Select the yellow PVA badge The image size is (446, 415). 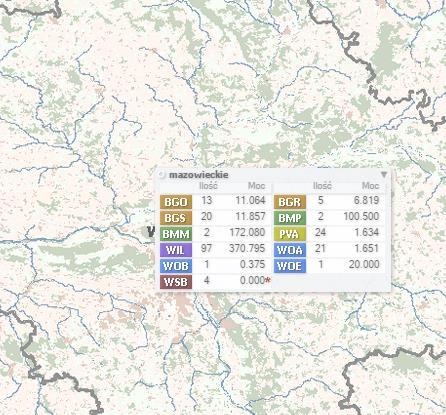pos(290,234)
